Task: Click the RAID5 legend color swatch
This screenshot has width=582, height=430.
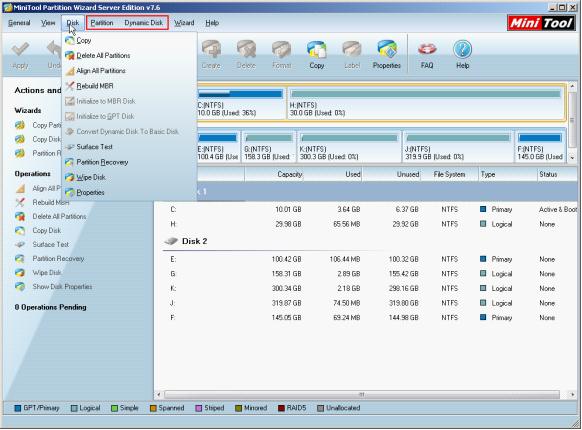Action: pos(281,408)
